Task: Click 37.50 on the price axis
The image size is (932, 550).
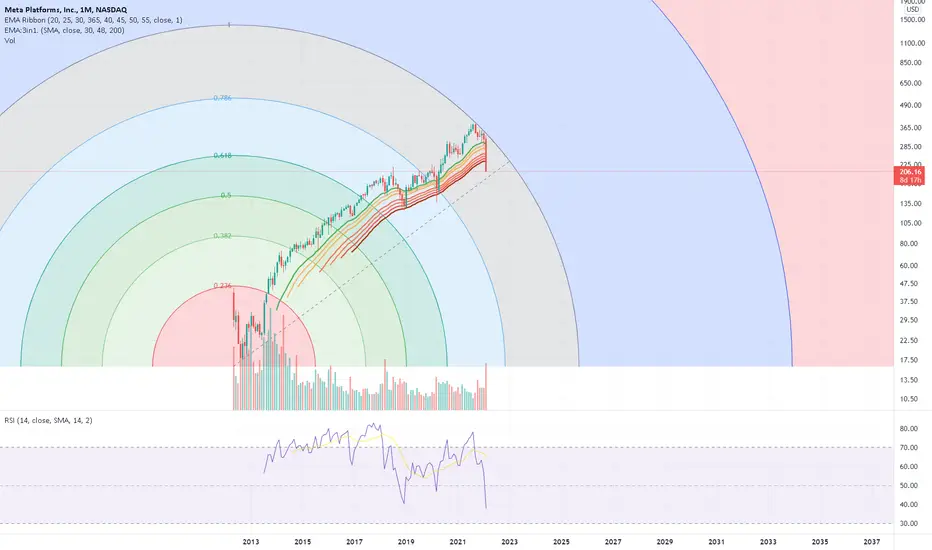Action: coord(909,301)
